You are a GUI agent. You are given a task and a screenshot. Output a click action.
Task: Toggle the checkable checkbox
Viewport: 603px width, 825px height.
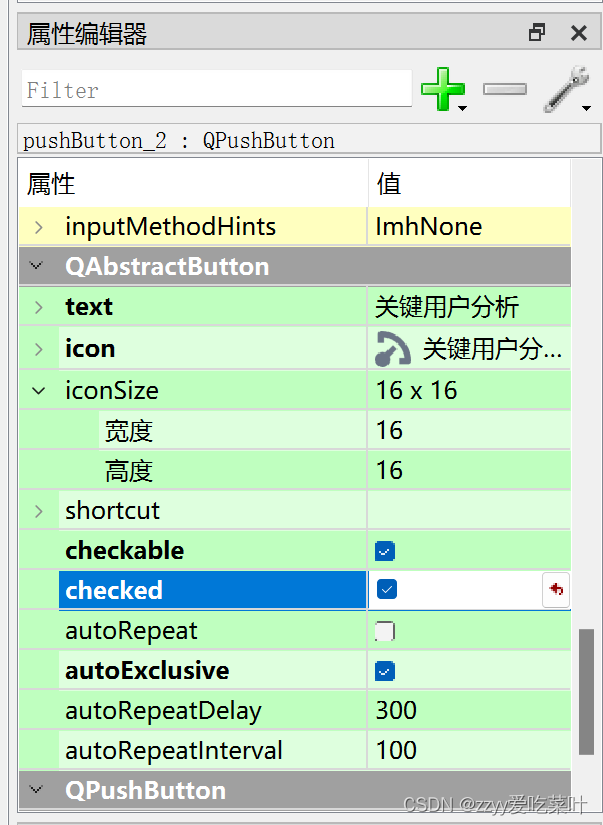[x=385, y=551]
